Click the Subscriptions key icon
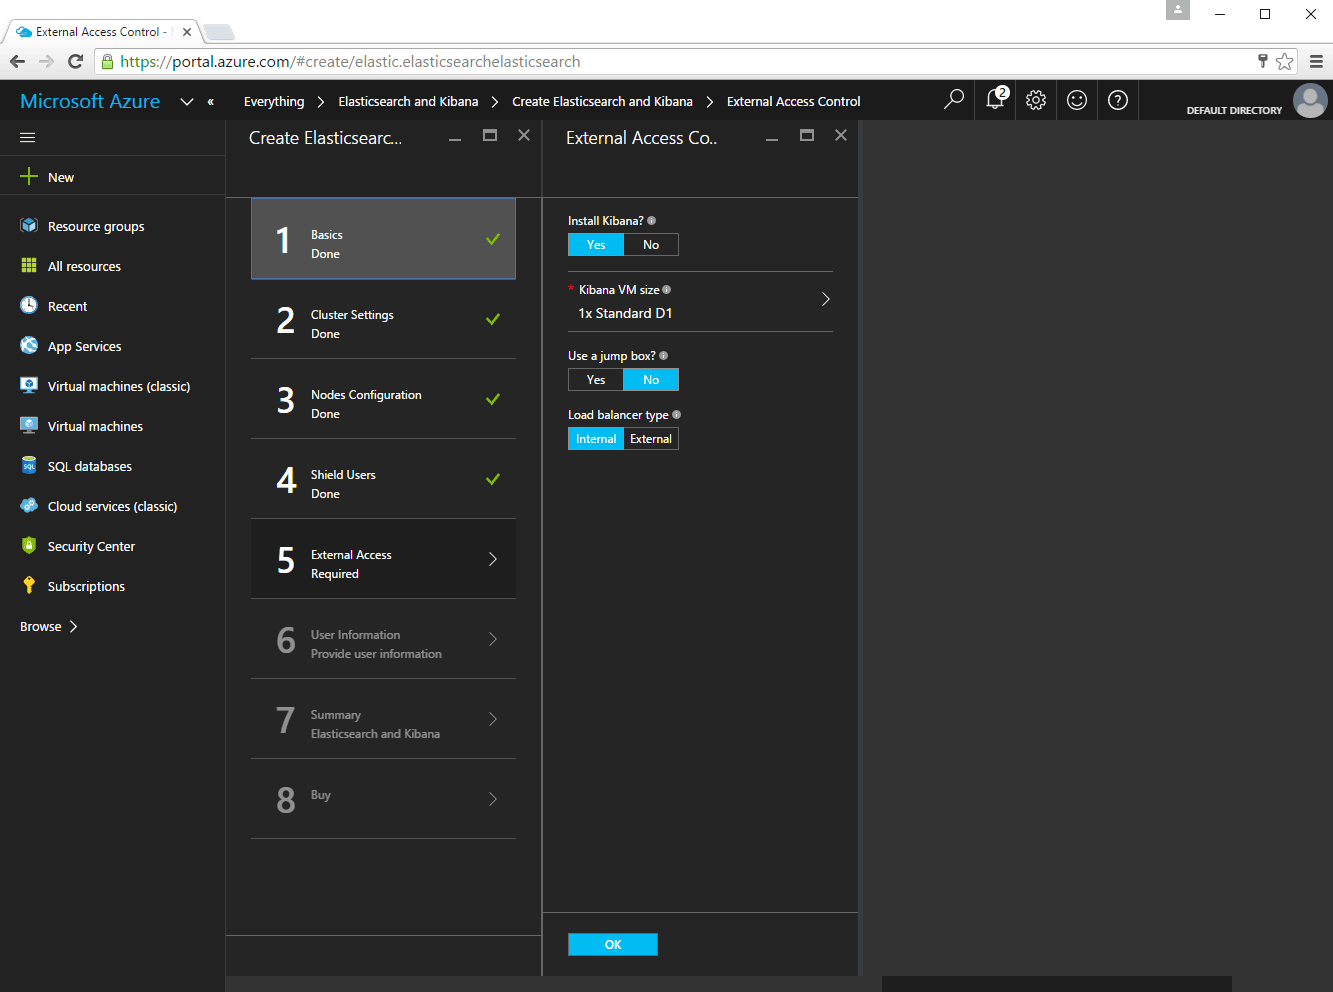The width and height of the screenshot is (1333, 992). [29, 586]
